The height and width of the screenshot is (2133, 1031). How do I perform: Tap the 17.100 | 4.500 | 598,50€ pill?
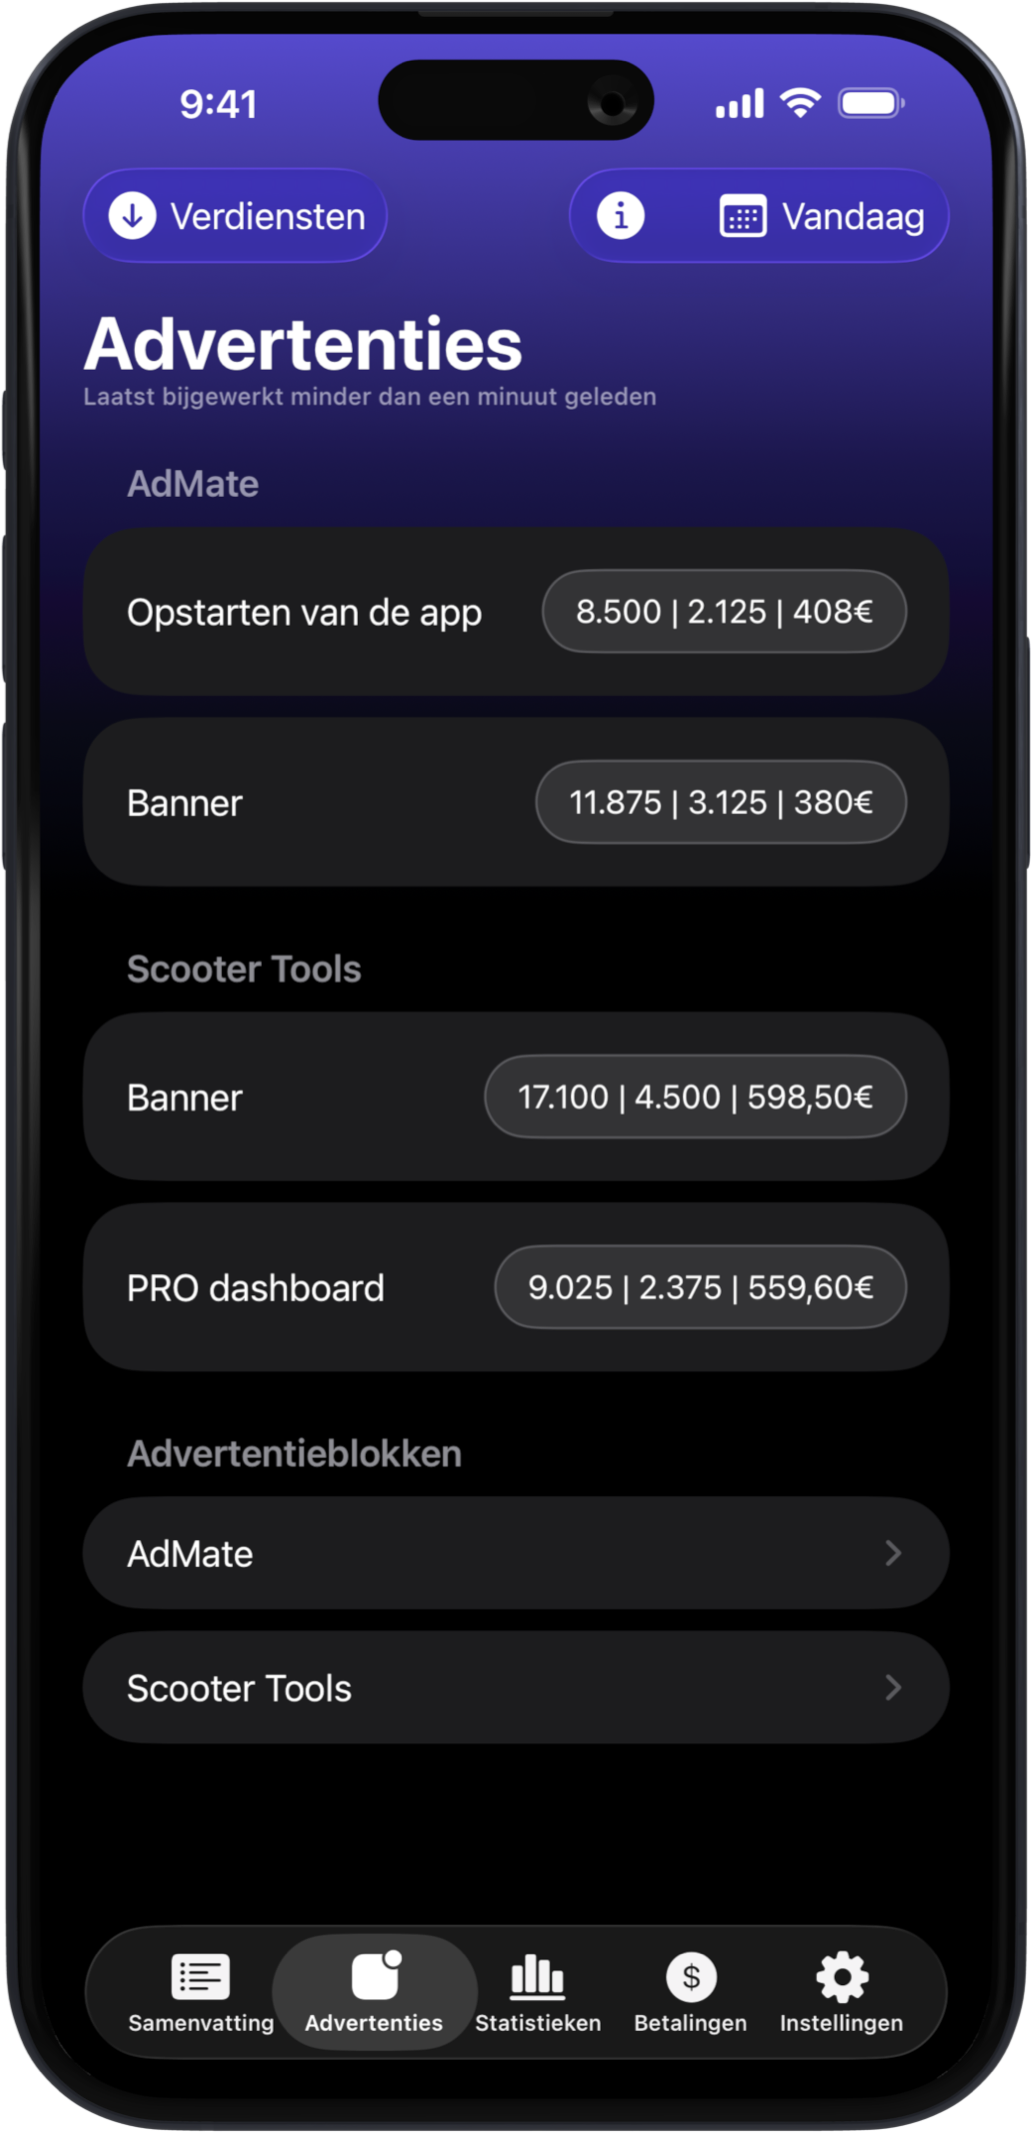click(x=695, y=1097)
